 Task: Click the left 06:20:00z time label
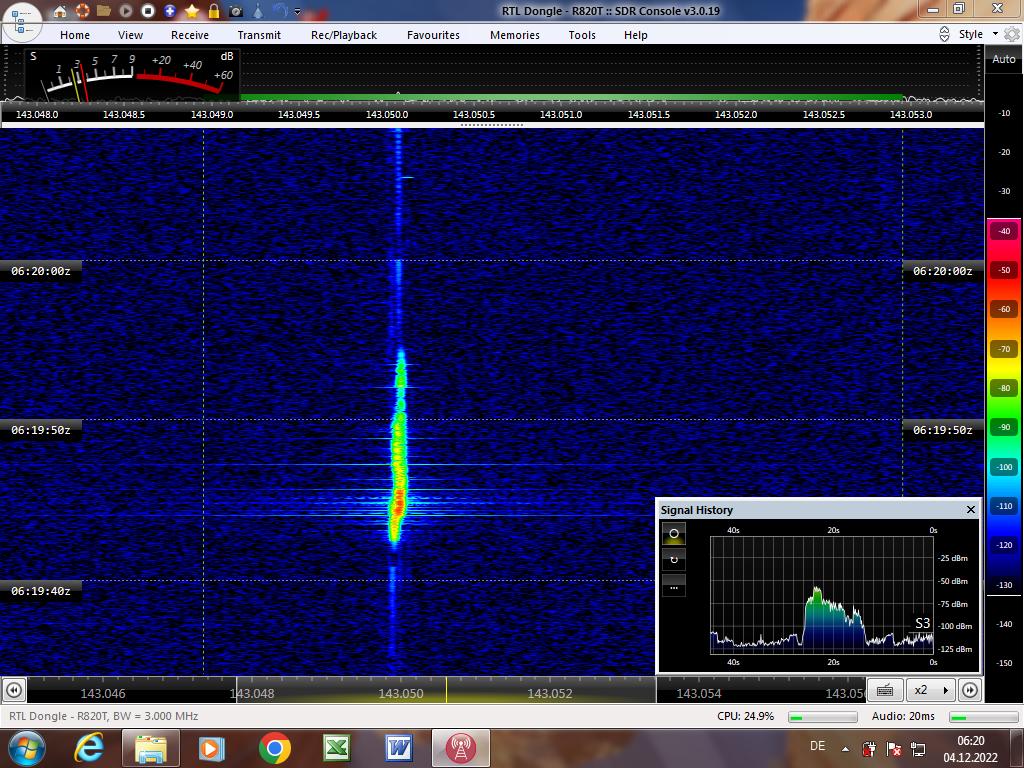click(x=40, y=271)
